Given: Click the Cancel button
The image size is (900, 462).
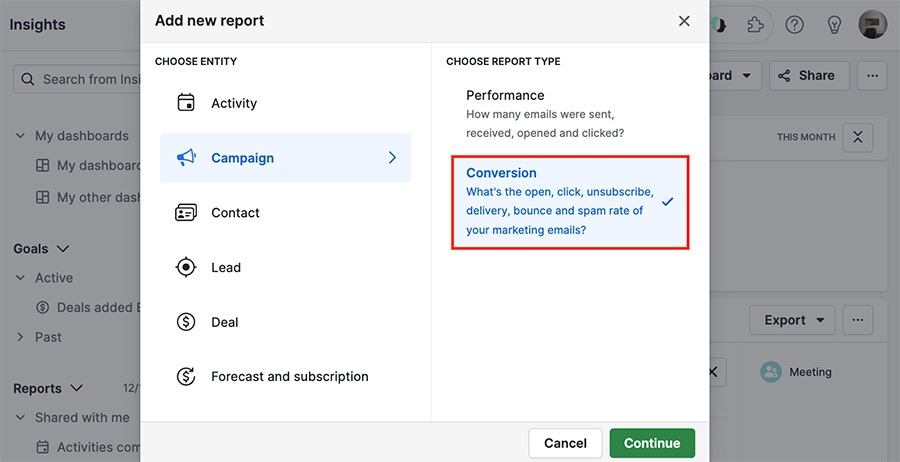Looking at the screenshot, I should (565, 443).
